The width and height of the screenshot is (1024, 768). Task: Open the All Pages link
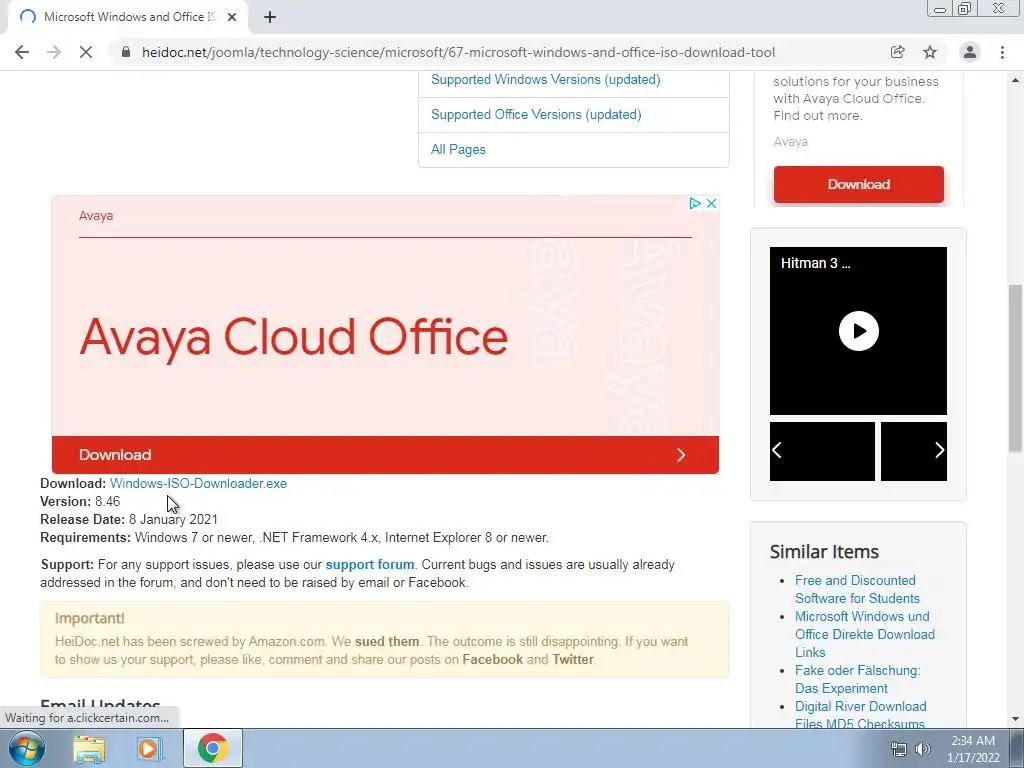click(458, 150)
